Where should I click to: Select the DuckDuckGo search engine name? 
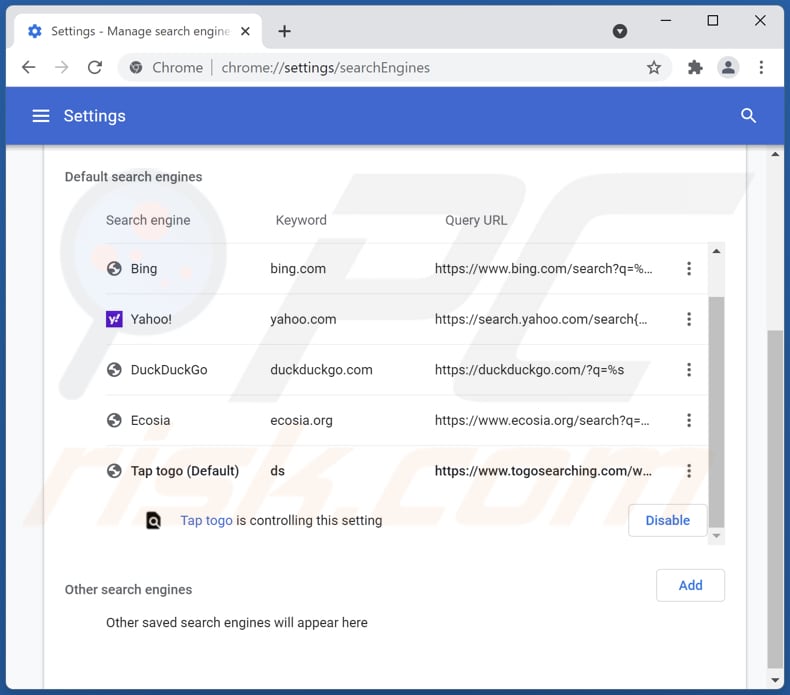(169, 369)
